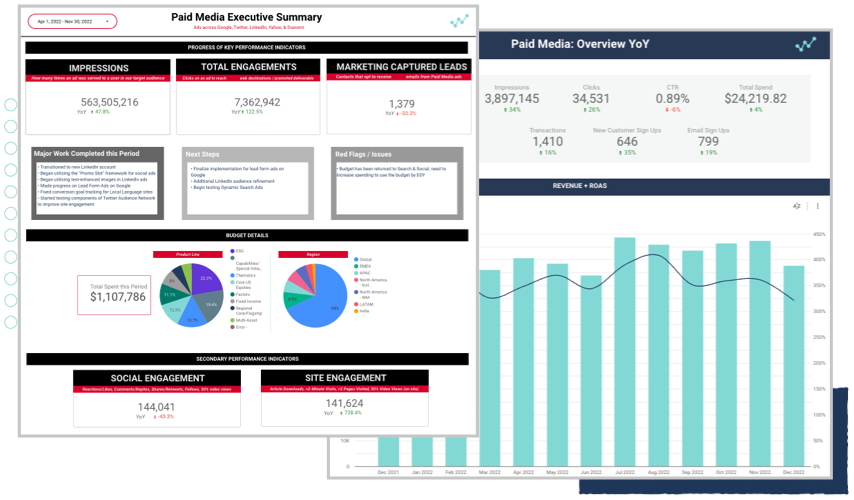Click the Nov 2022 bar in the Revenue chart
854x500 pixels.
(760, 353)
